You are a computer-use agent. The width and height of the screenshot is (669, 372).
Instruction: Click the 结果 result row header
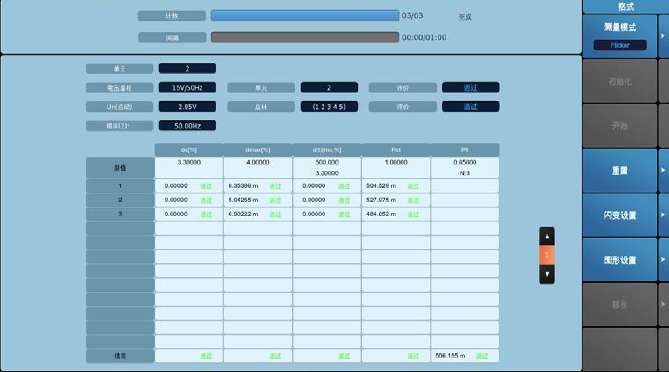click(x=120, y=356)
